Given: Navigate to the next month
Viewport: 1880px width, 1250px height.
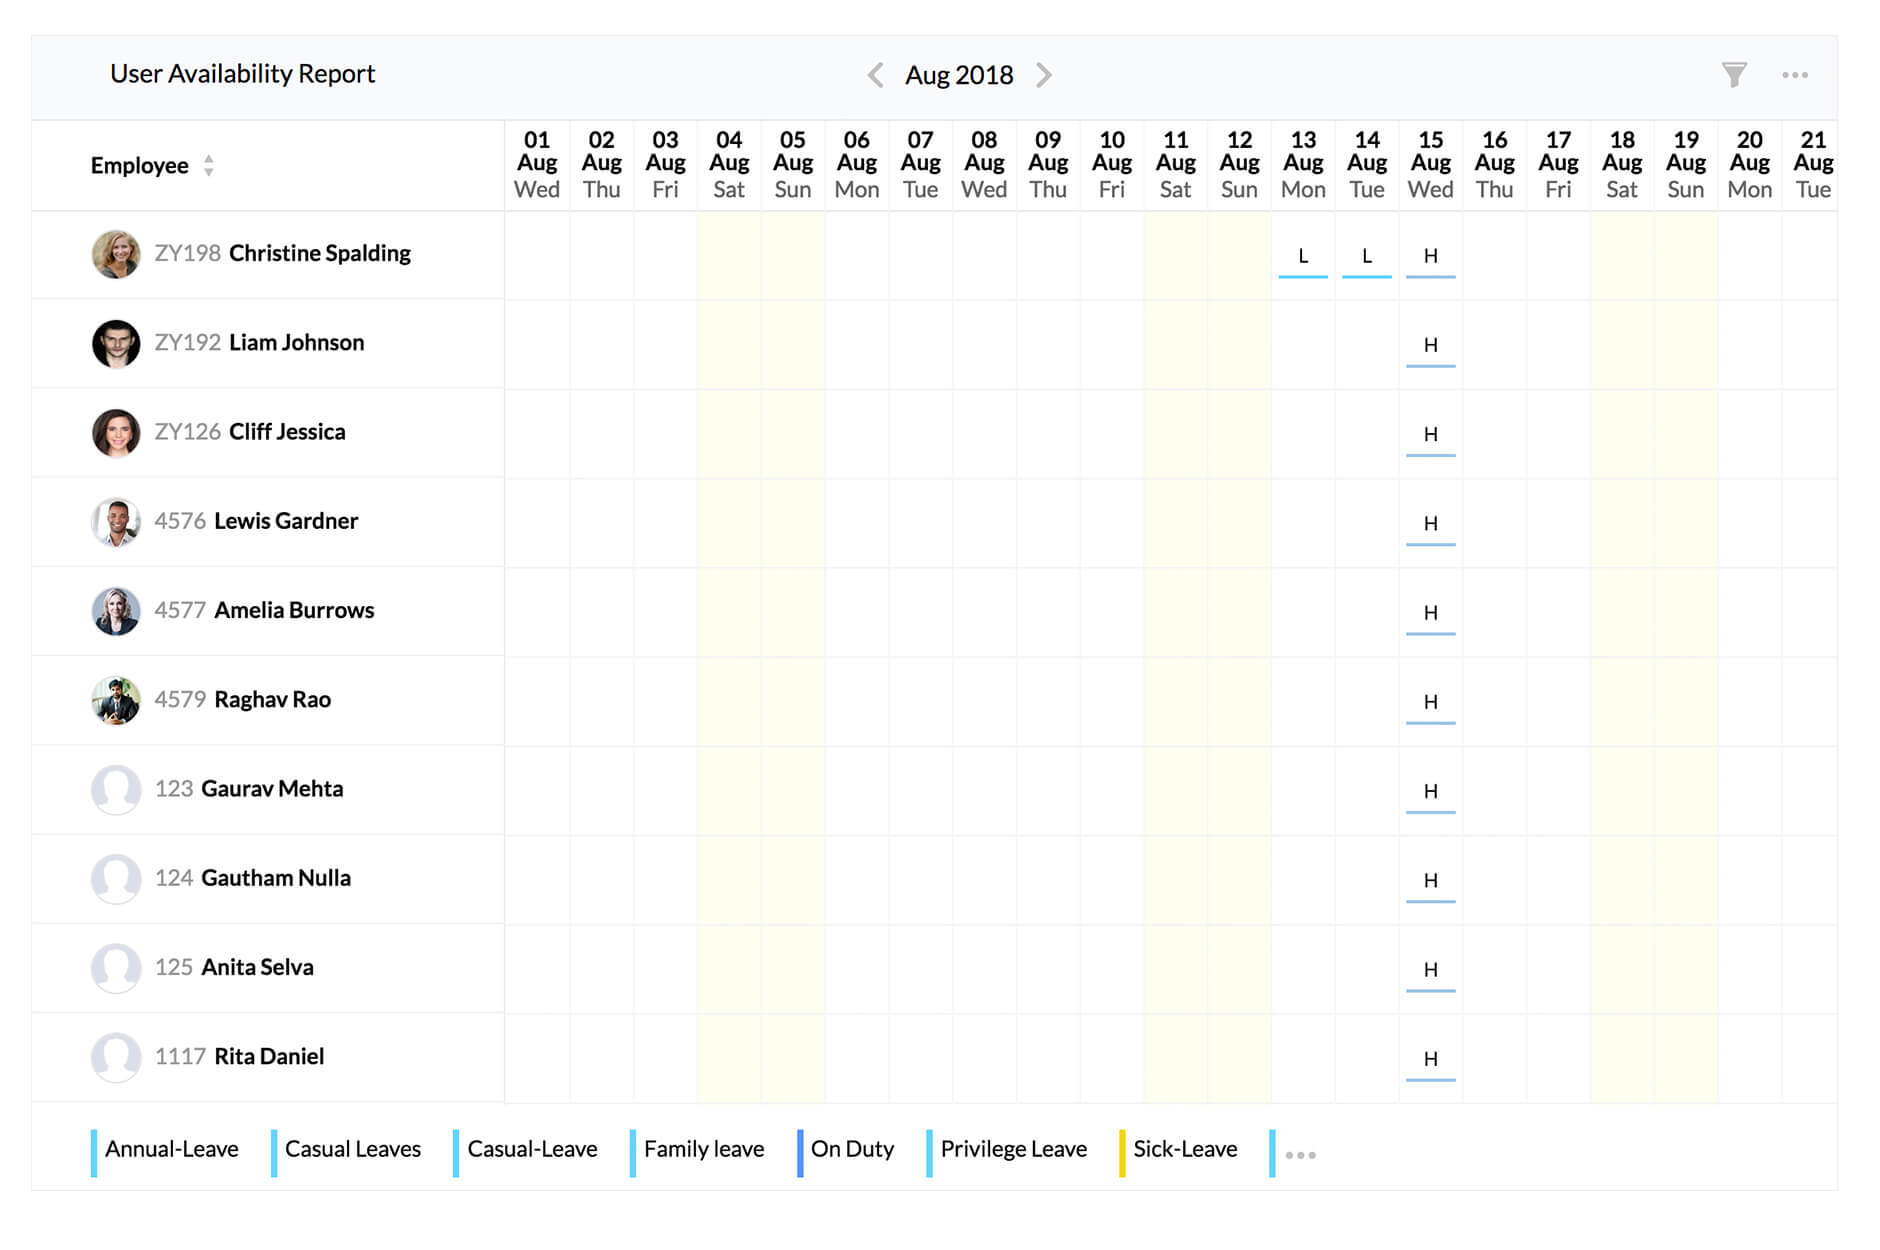Looking at the screenshot, I should tap(1044, 75).
